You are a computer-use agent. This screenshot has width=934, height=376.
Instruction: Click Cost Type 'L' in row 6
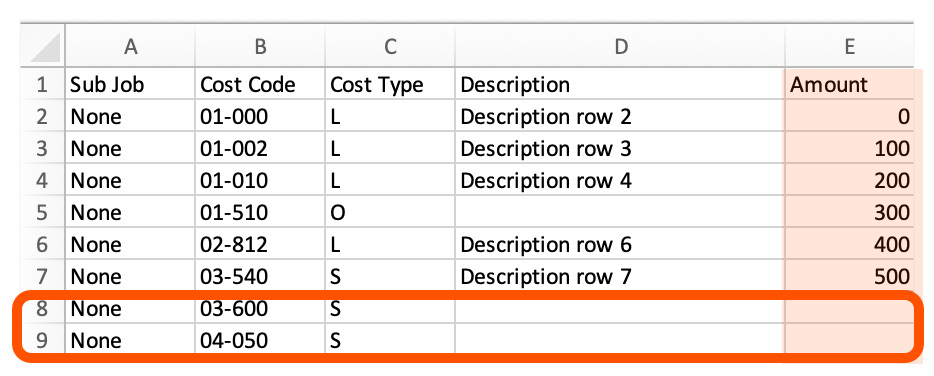click(390, 244)
